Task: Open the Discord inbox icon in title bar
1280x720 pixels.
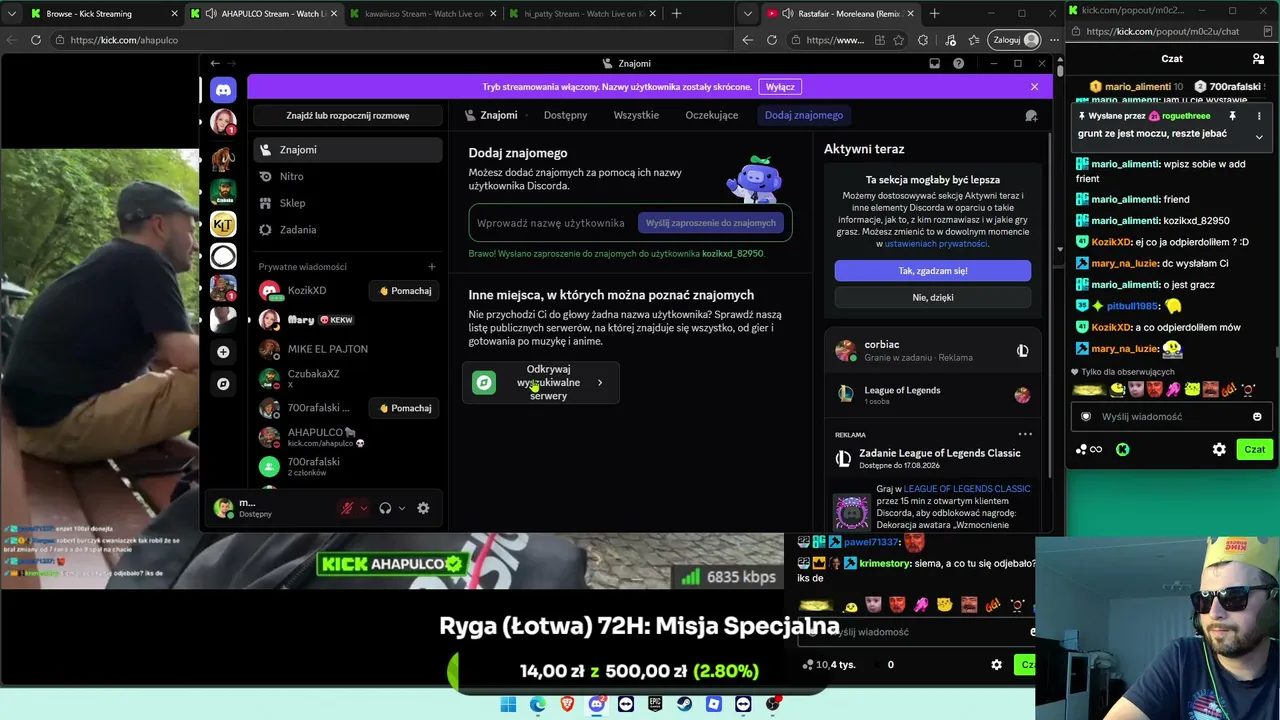Action: pyautogui.click(x=934, y=63)
